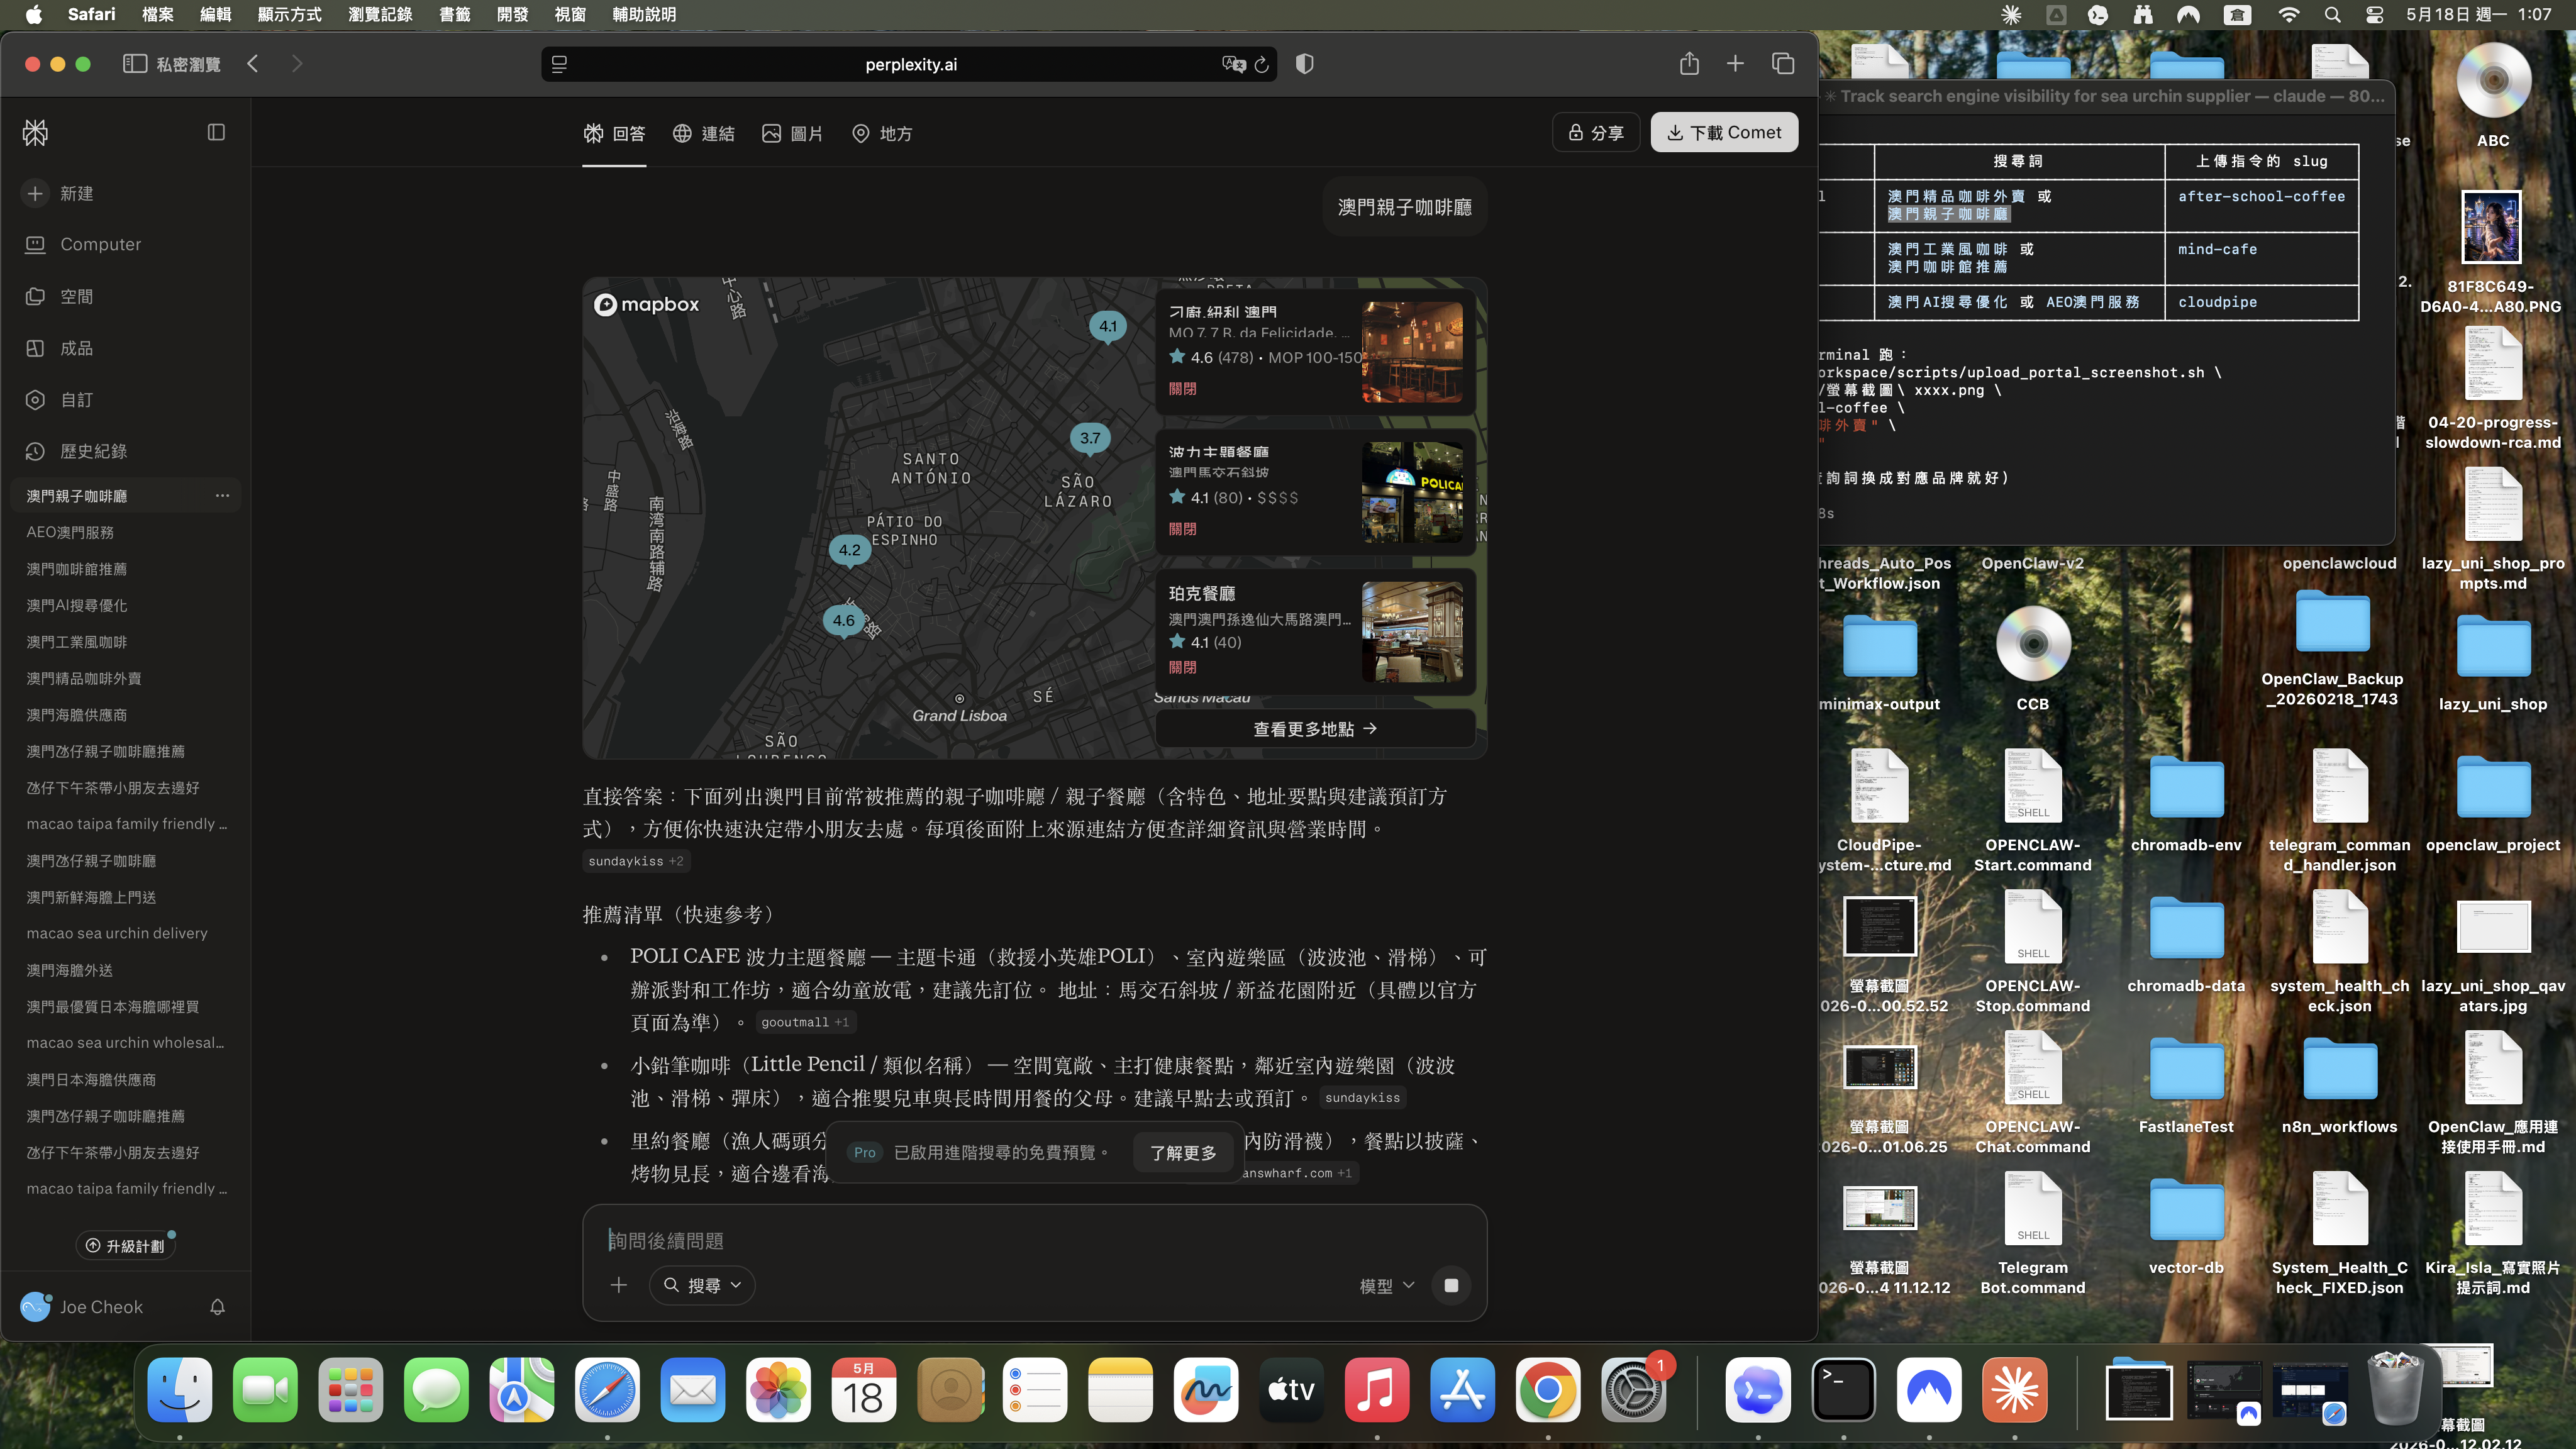
Task: Open 波力主題餐廳 place card
Action: [1315, 492]
